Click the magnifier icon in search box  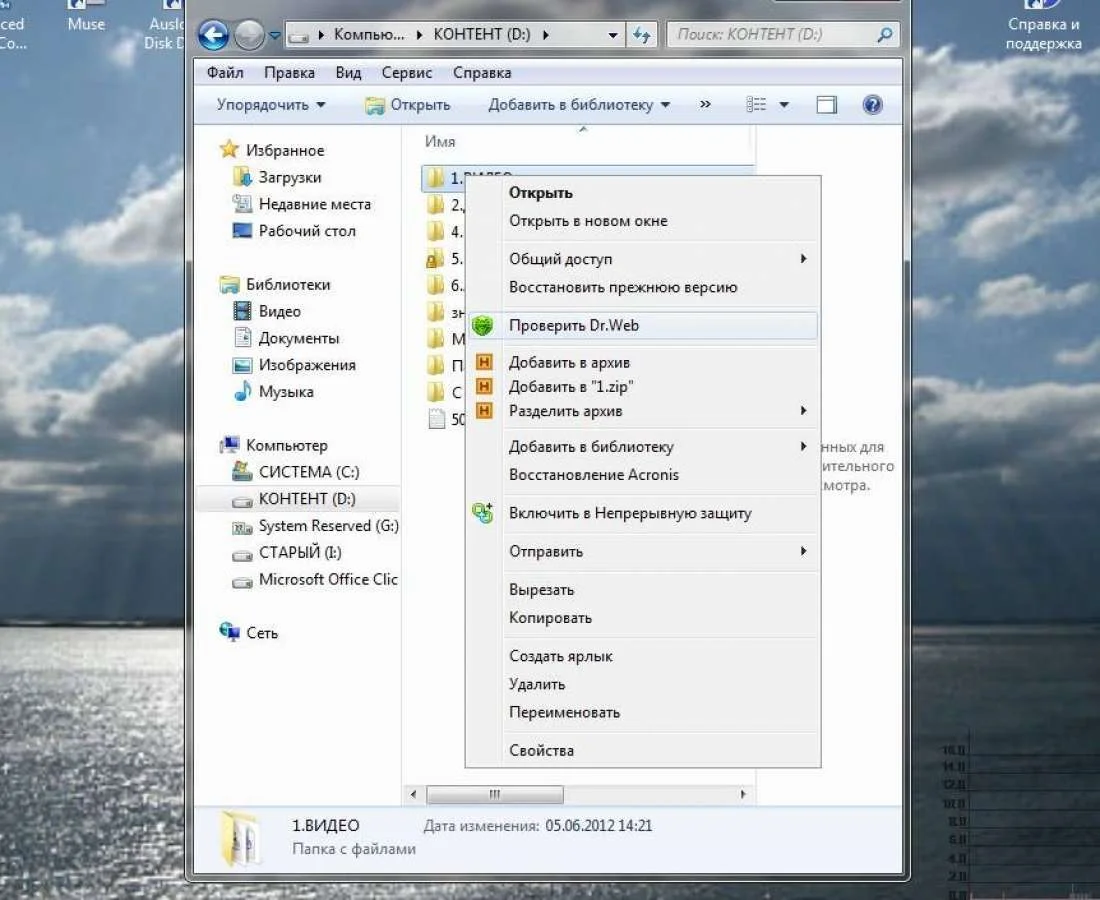[x=885, y=34]
